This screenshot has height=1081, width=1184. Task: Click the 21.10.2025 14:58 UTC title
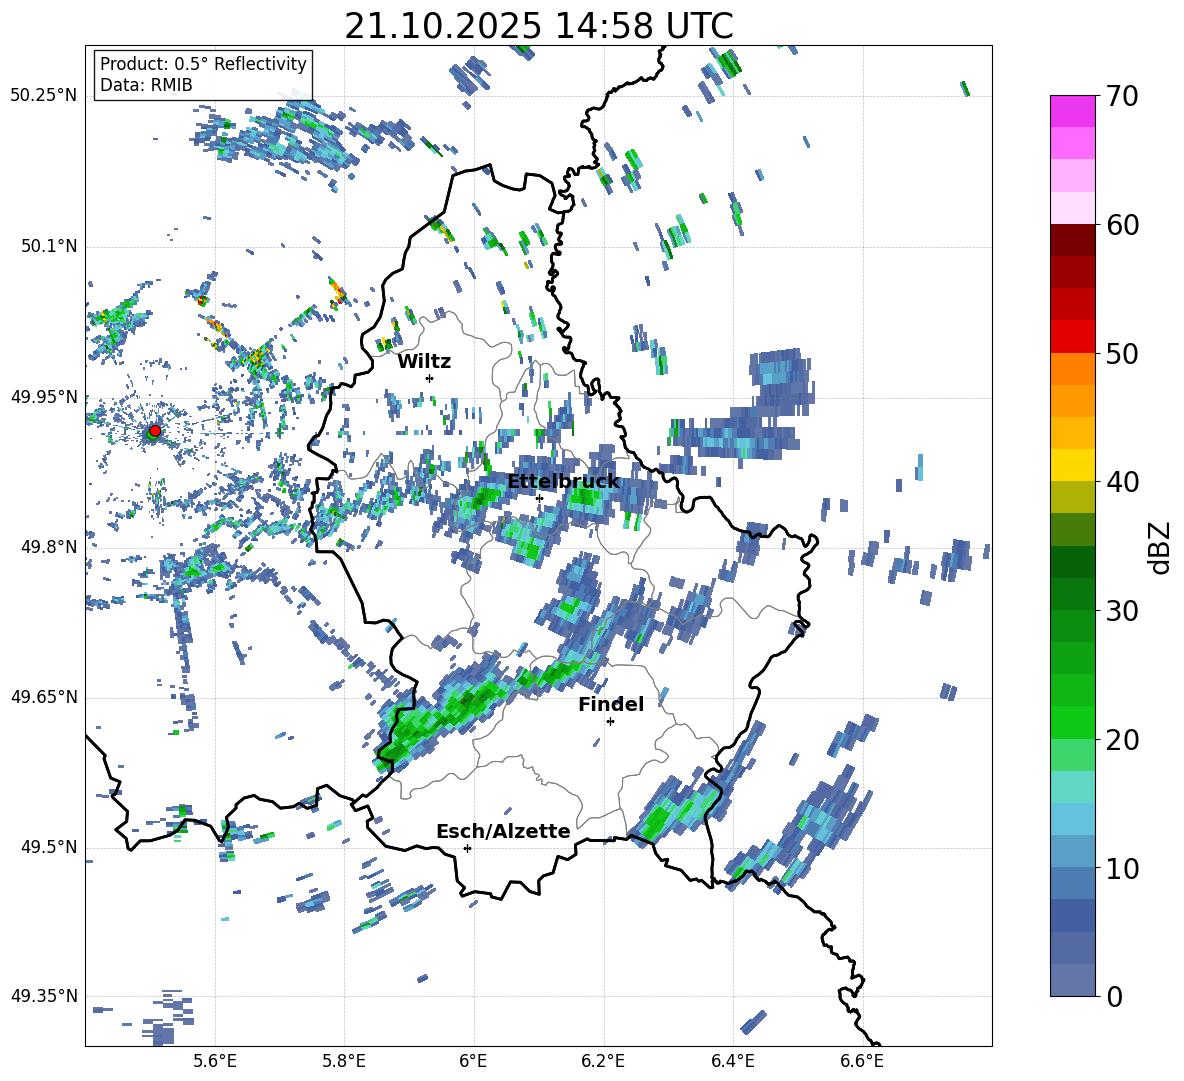coord(538,26)
